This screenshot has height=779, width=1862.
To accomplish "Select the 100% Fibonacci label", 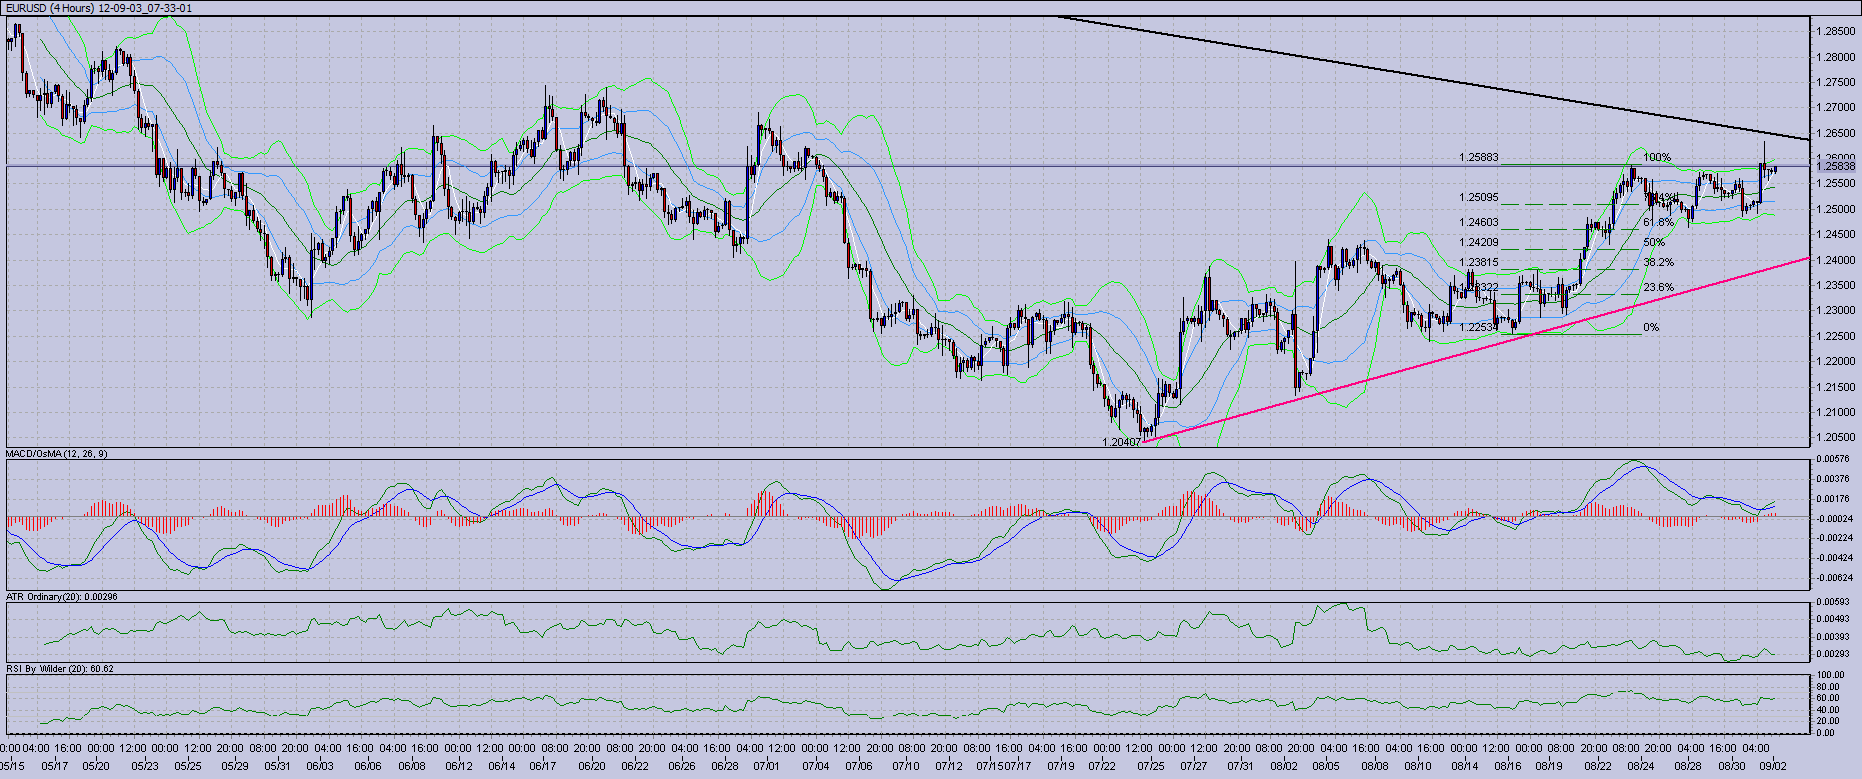I will [1657, 158].
